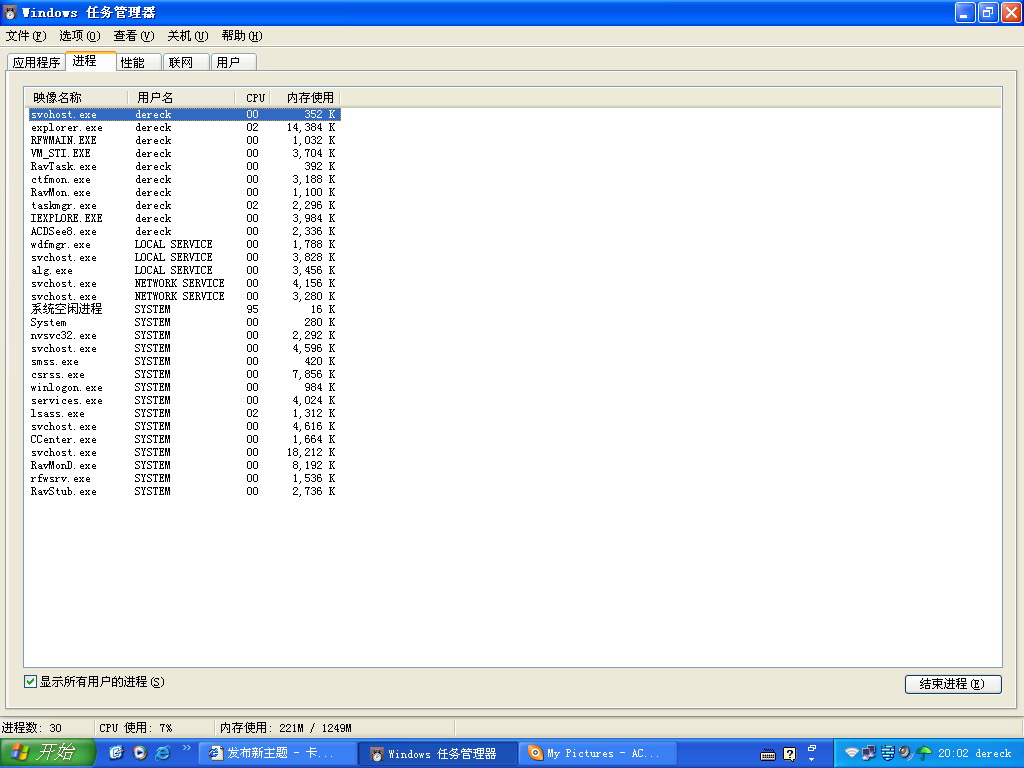Open the 开始 Start button

pos(47,753)
